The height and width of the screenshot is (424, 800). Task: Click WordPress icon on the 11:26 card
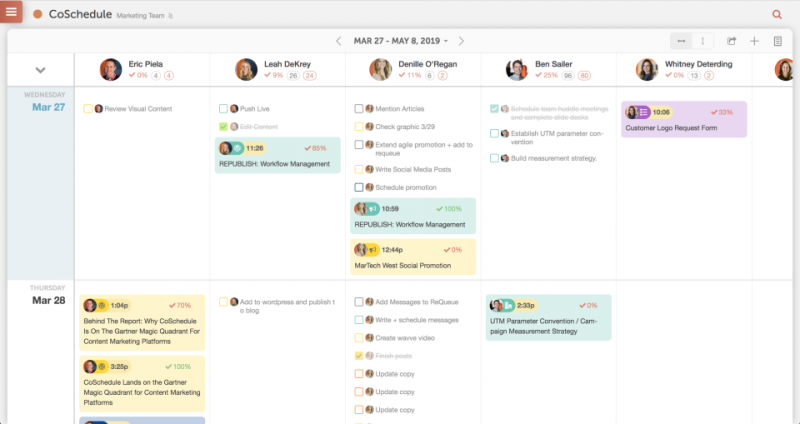(237, 148)
